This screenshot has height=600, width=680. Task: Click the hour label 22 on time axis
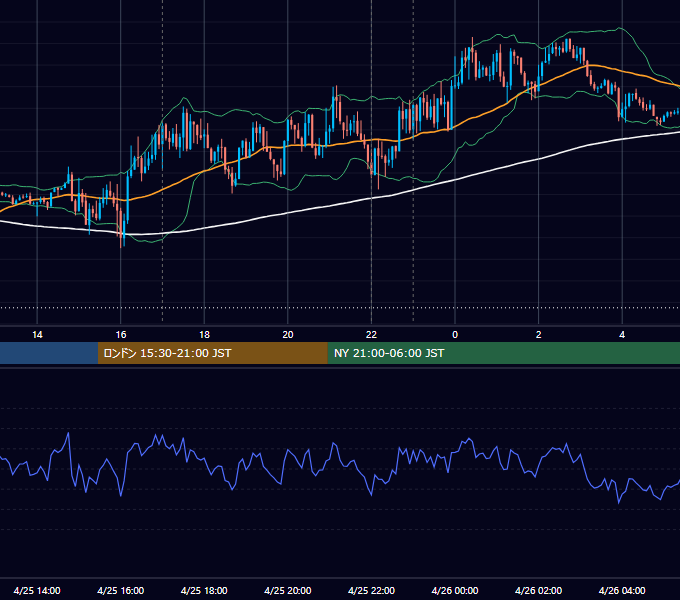(x=371, y=335)
